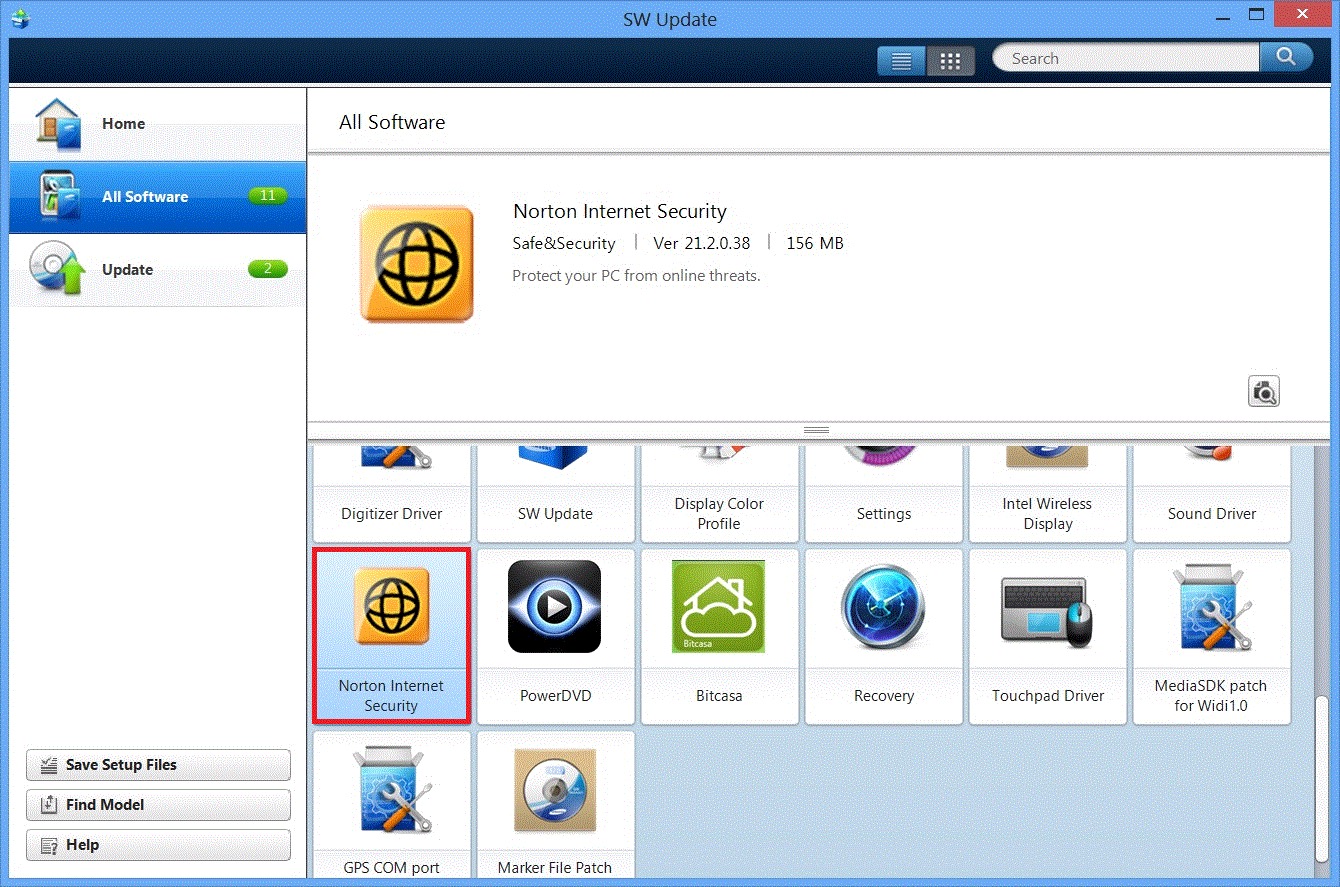Click the Ver 21.2.0.38 text
Screen dimensions: 1340x887
[x=702, y=243]
